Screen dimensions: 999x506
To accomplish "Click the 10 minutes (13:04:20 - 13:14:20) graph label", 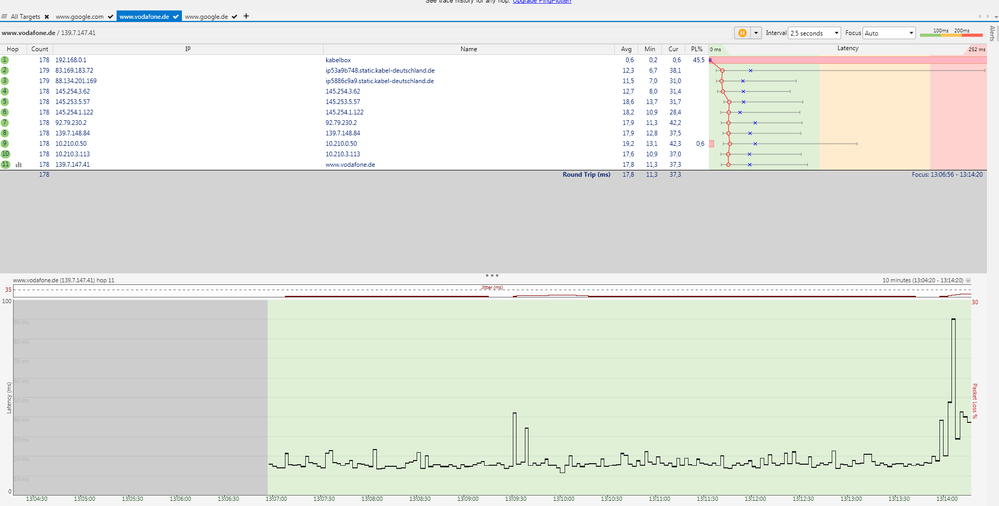I will point(923,280).
